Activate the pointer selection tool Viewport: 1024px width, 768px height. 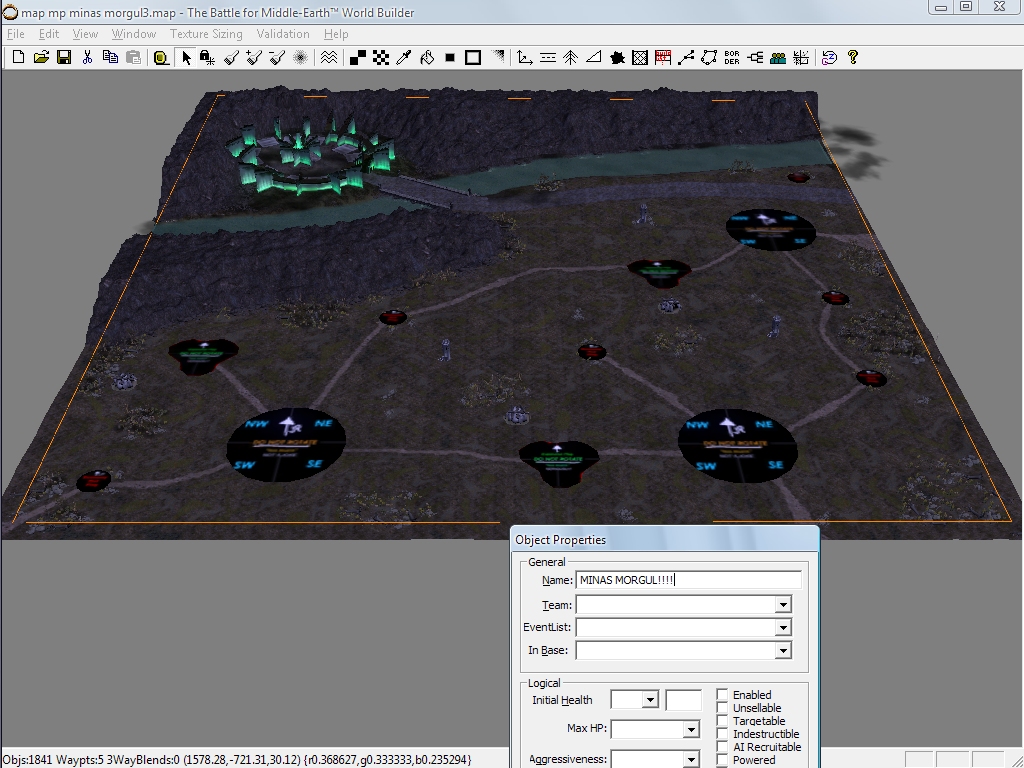coord(186,57)
